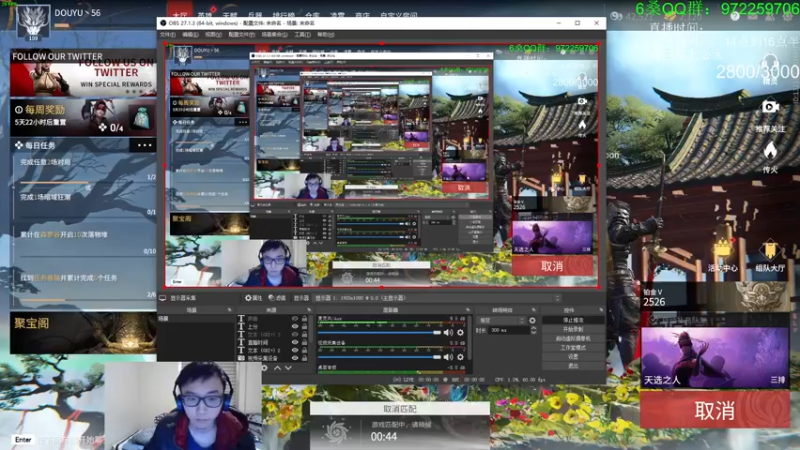Select 场景 item in scenes list
Image resolution: width=800 pixels, height=450 pixels.
click(195, 318)
